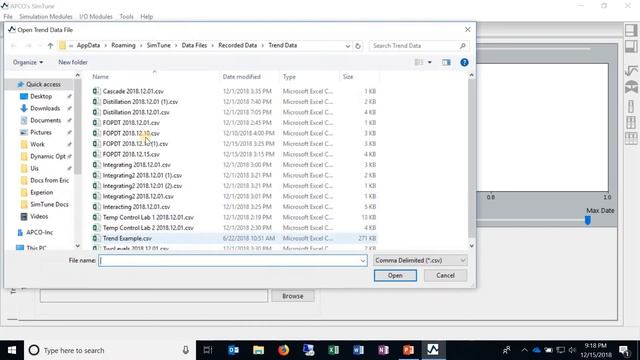Open the Tools menu
The width and height of the screenshot is (640, 360).
(127, 17)
